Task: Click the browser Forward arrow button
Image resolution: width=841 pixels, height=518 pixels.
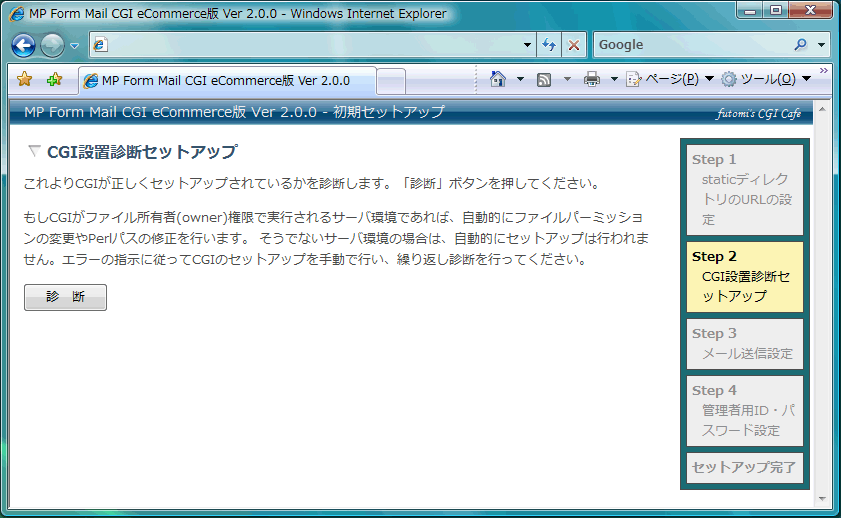Action: [x=52, y=46]
